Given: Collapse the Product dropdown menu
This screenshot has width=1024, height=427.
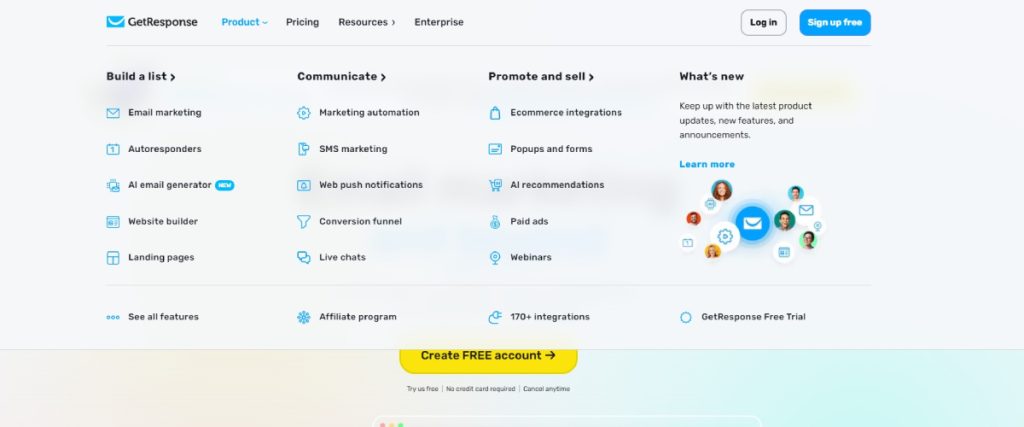Looking at the screenshot, I should pyautogui.click(x=244, y=22).
